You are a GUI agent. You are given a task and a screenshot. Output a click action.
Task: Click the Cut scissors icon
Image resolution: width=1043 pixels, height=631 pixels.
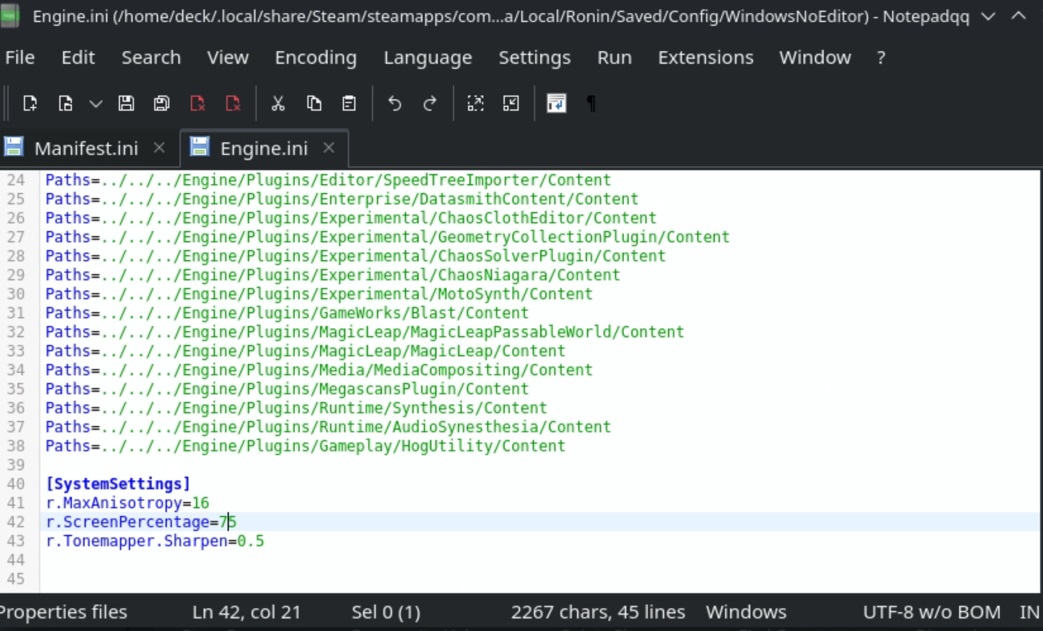tap(278, 103)
